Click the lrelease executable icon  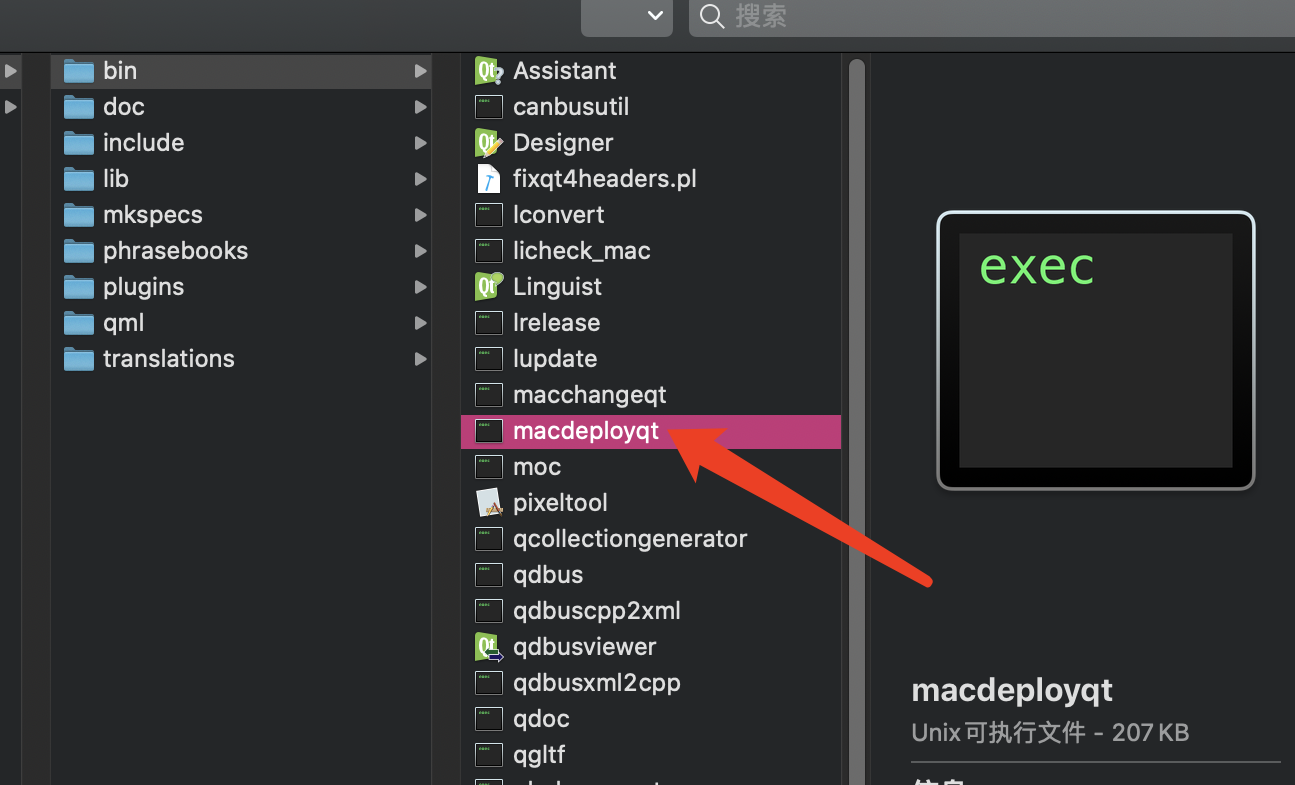pos(488,323)
